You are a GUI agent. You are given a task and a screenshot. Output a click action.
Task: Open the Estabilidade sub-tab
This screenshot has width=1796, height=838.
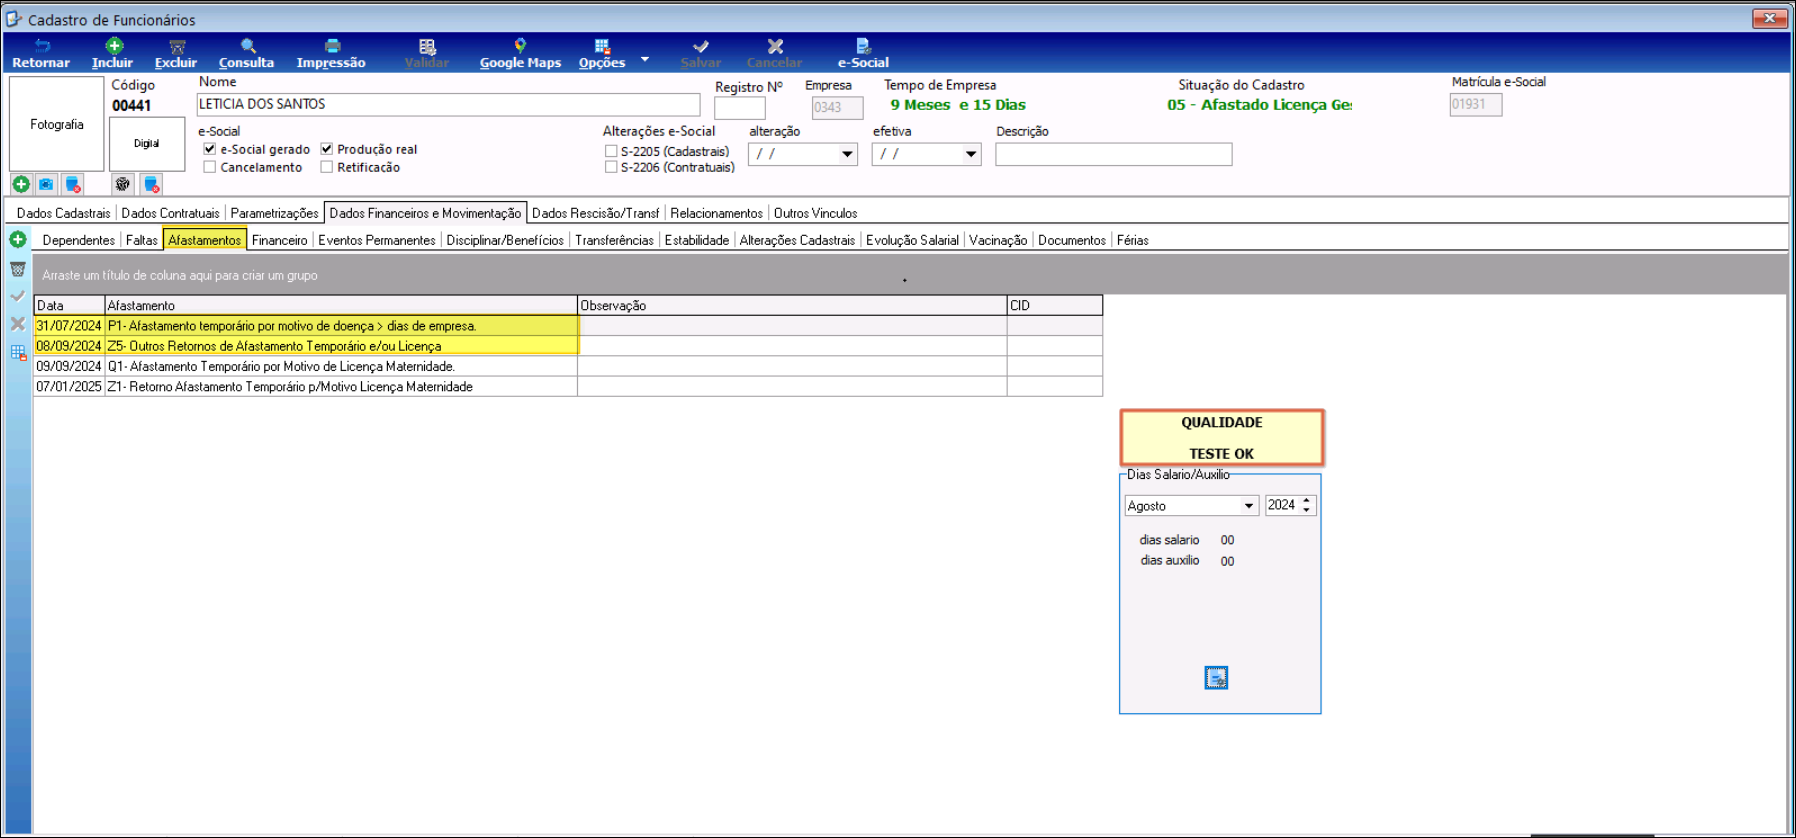(697, 240)
